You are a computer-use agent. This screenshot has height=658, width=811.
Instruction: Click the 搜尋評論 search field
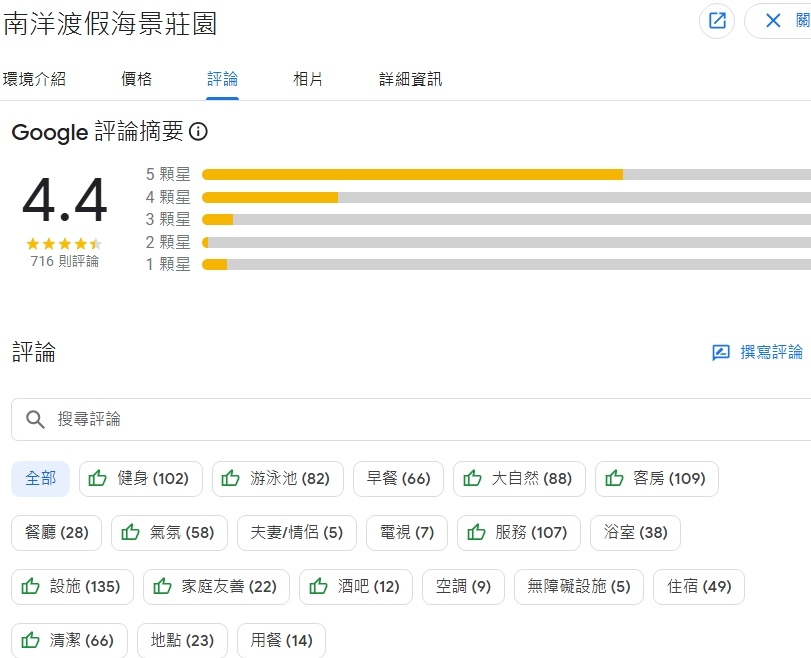(x=420, y=419)
